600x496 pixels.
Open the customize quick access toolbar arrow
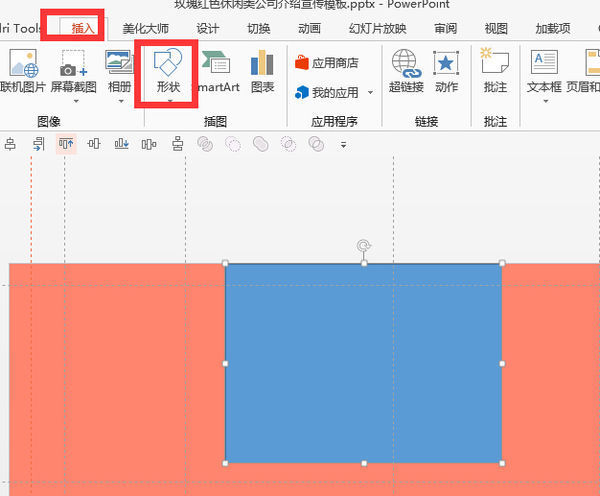point(344,145)
